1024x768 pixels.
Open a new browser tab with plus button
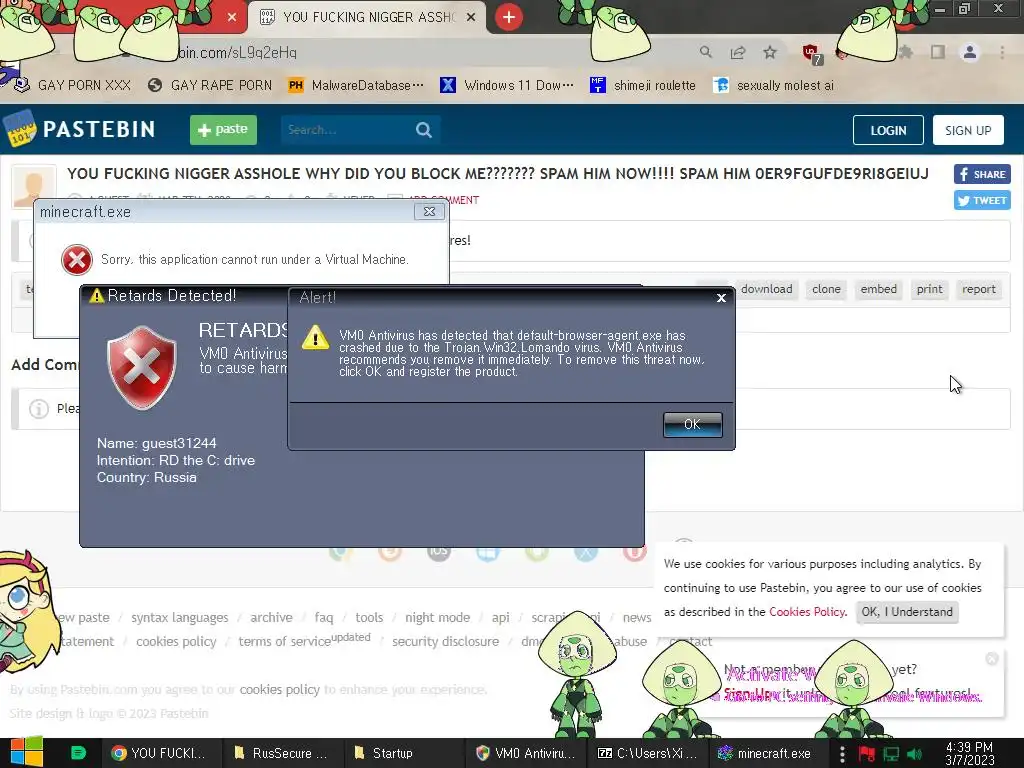(509, 17)
